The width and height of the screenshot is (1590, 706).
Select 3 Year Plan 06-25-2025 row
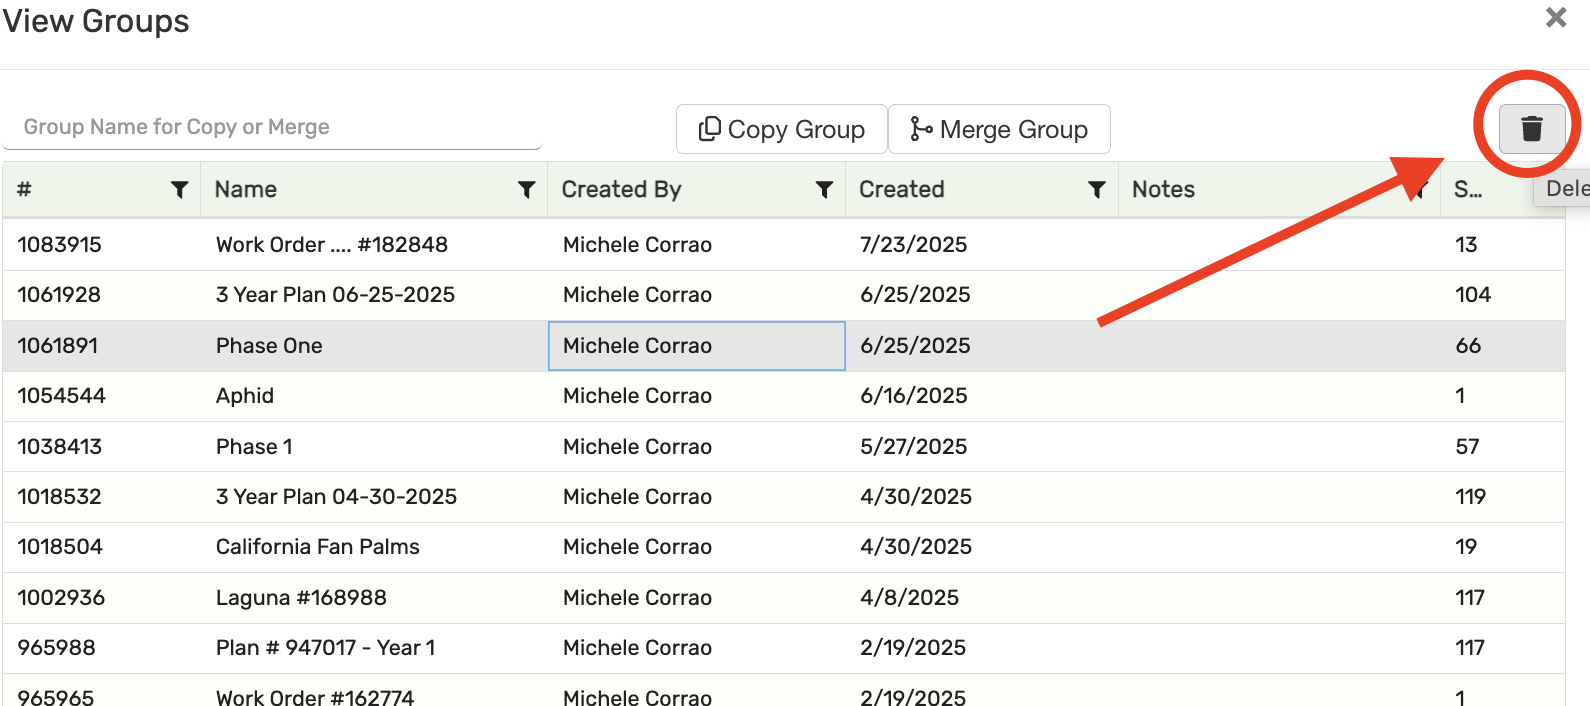[335, 295]
